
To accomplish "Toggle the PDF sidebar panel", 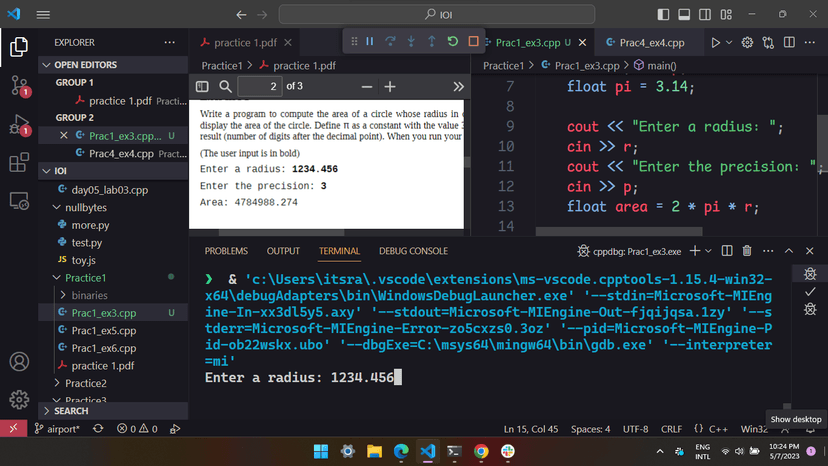I will click(x=202, y=87).
